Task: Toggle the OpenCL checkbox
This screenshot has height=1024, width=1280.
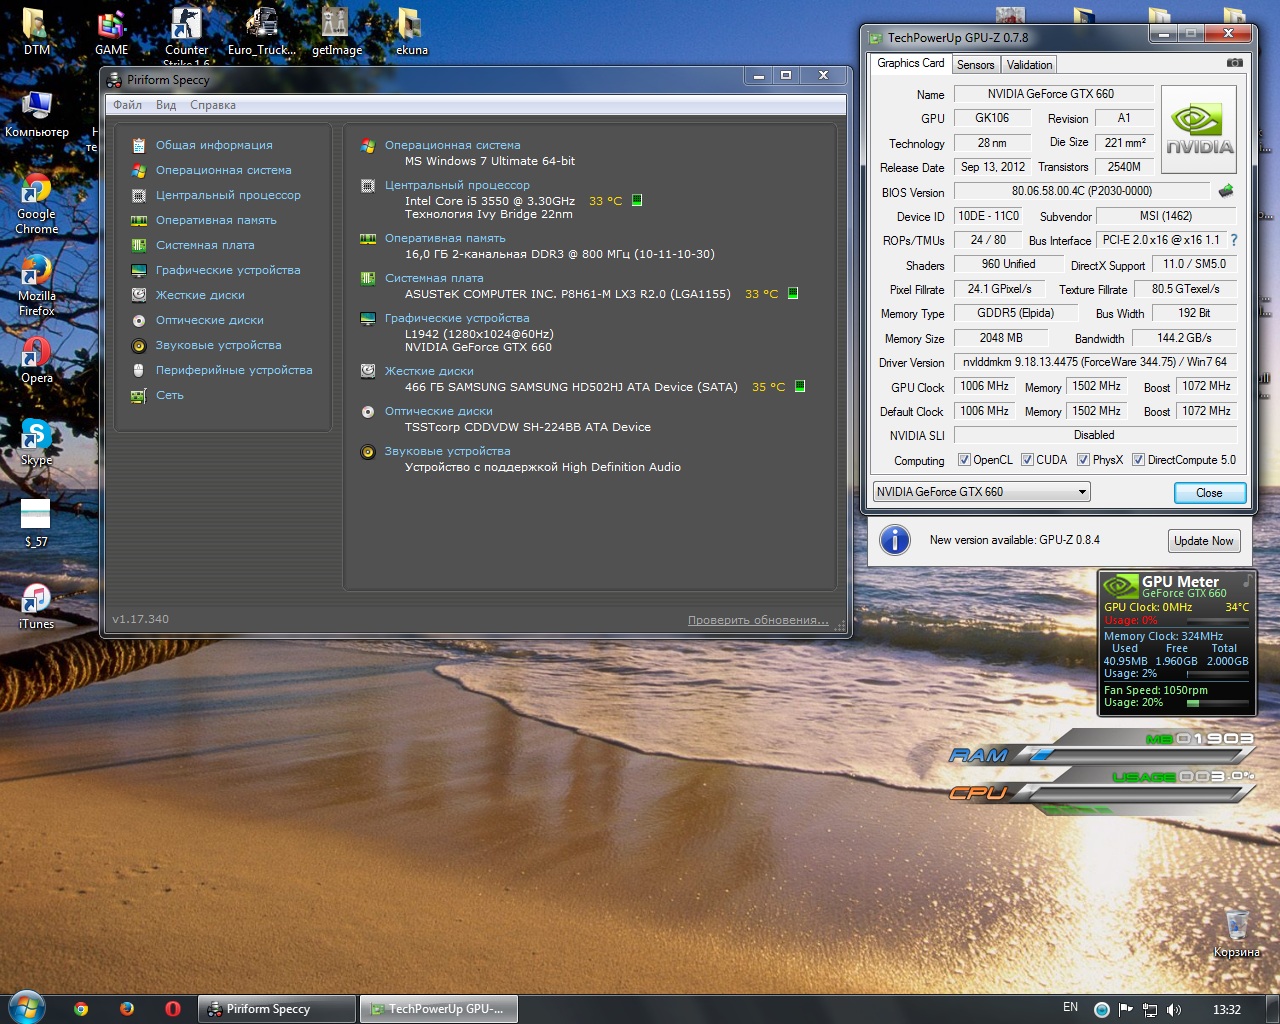Action: 964,460
